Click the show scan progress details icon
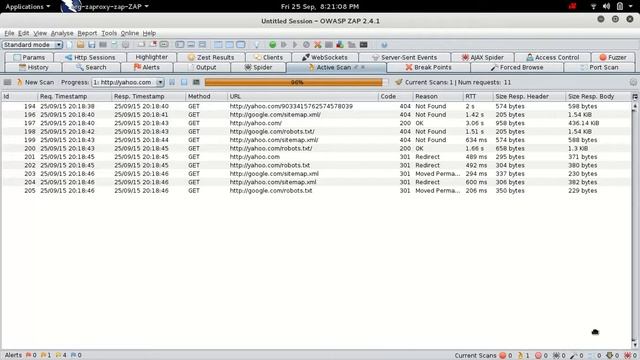The width and height of the screenshot is (640, 360). click(196, 82)
